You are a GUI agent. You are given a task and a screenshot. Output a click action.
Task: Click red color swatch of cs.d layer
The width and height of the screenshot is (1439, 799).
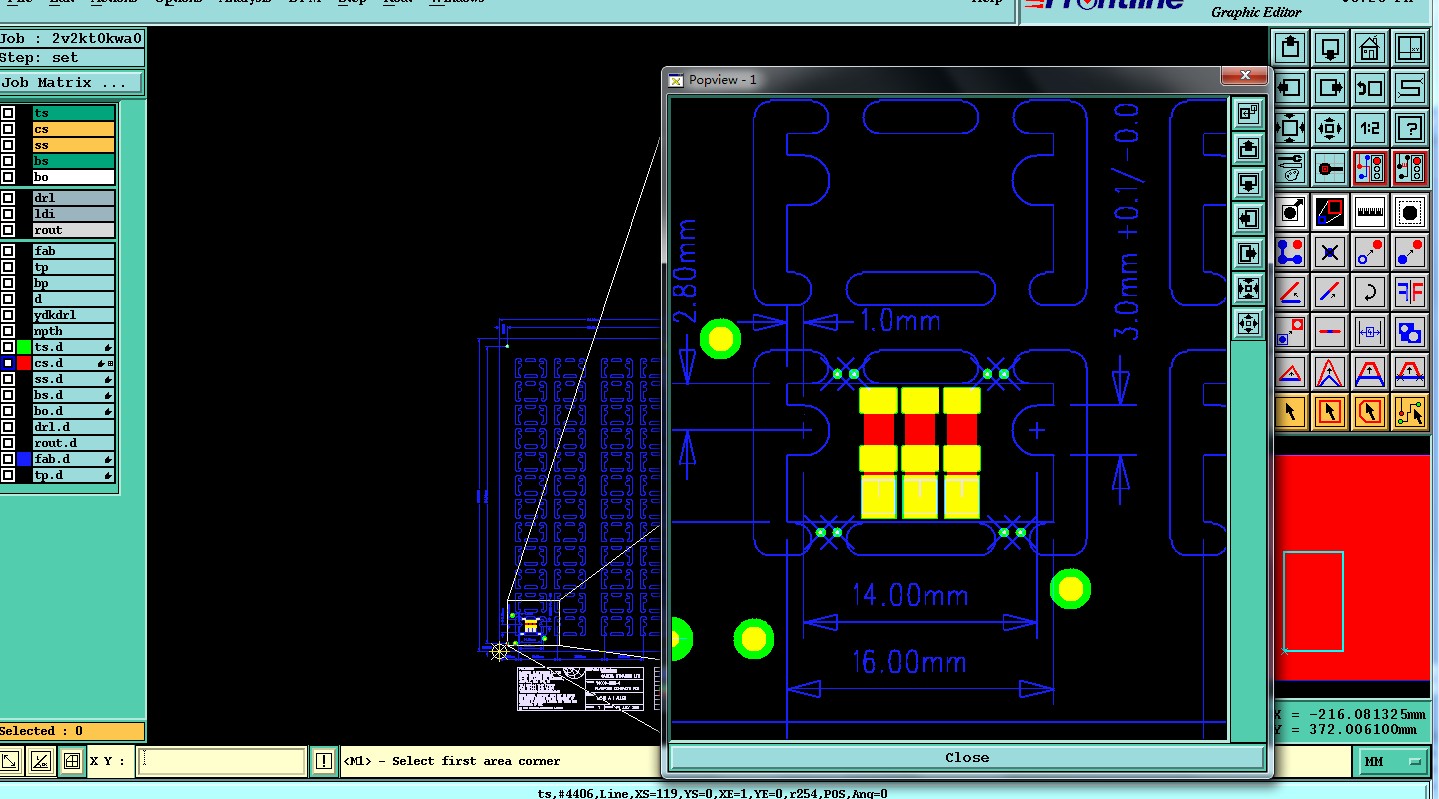(24, 363)
